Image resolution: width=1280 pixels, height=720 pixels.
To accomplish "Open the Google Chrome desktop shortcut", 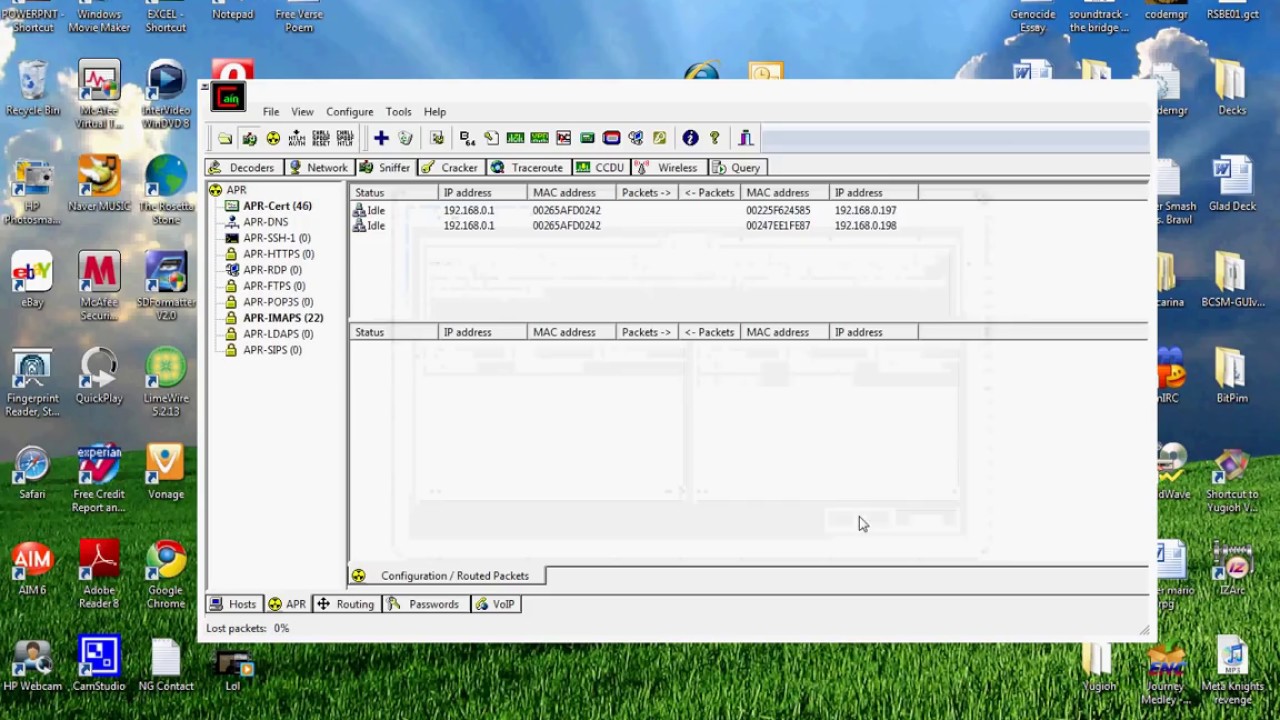I will (x=166, y=575).
